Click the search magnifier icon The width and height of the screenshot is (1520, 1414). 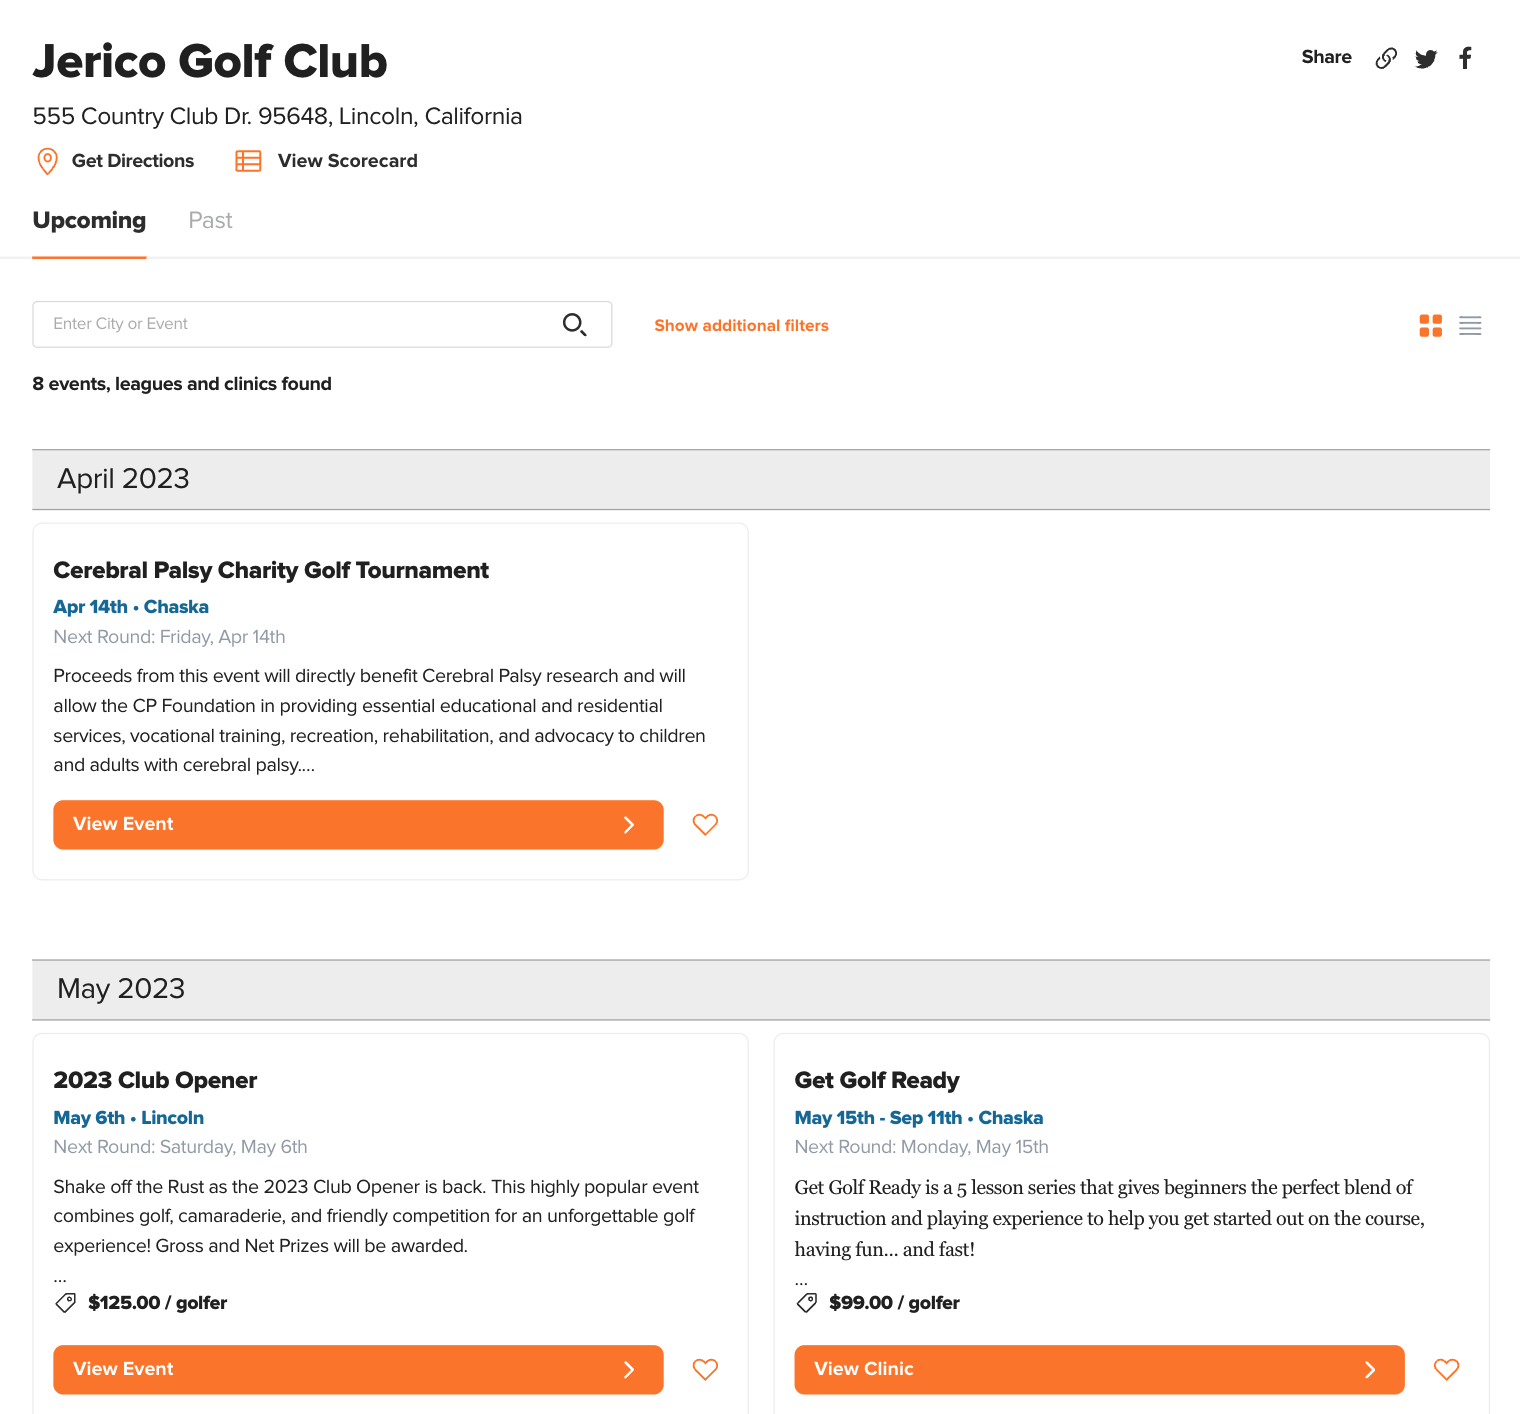574,324
